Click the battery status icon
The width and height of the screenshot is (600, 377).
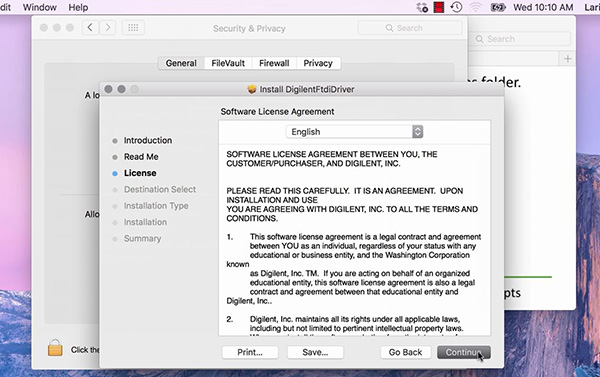click(498, 7)
